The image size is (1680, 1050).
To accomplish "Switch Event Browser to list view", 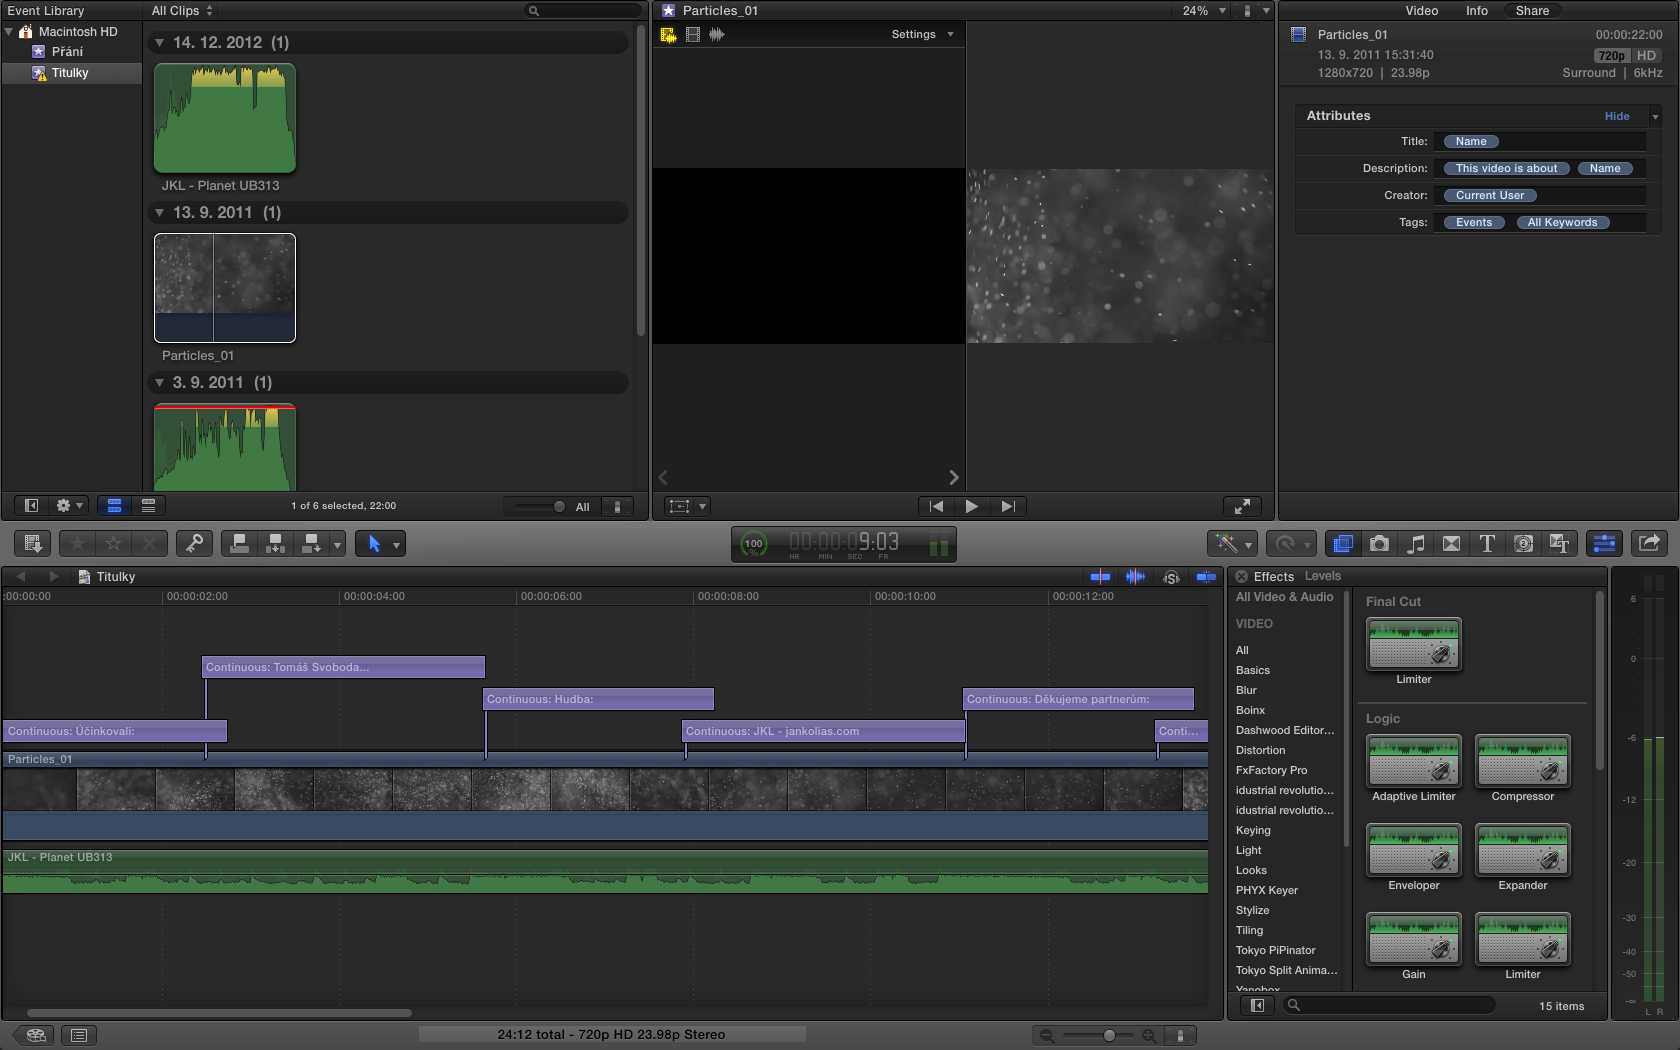I will coord(148,506).
